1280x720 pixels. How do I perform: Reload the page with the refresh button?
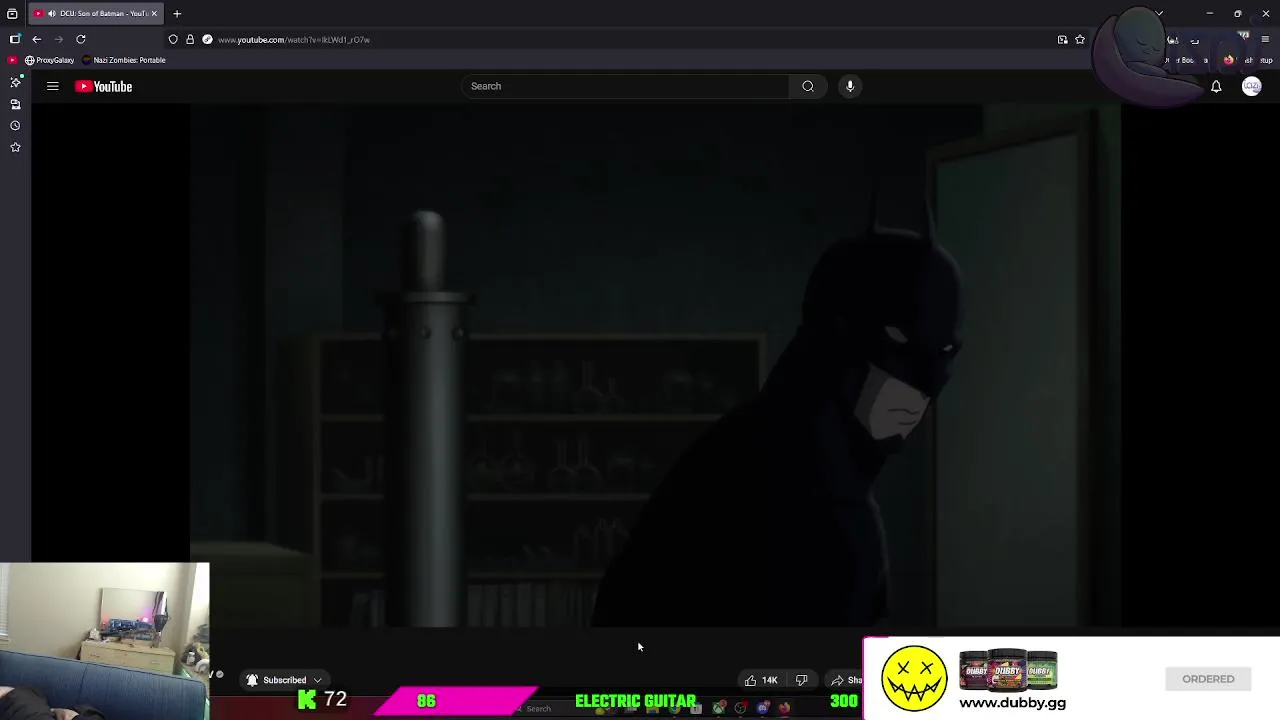coord(81,39)
